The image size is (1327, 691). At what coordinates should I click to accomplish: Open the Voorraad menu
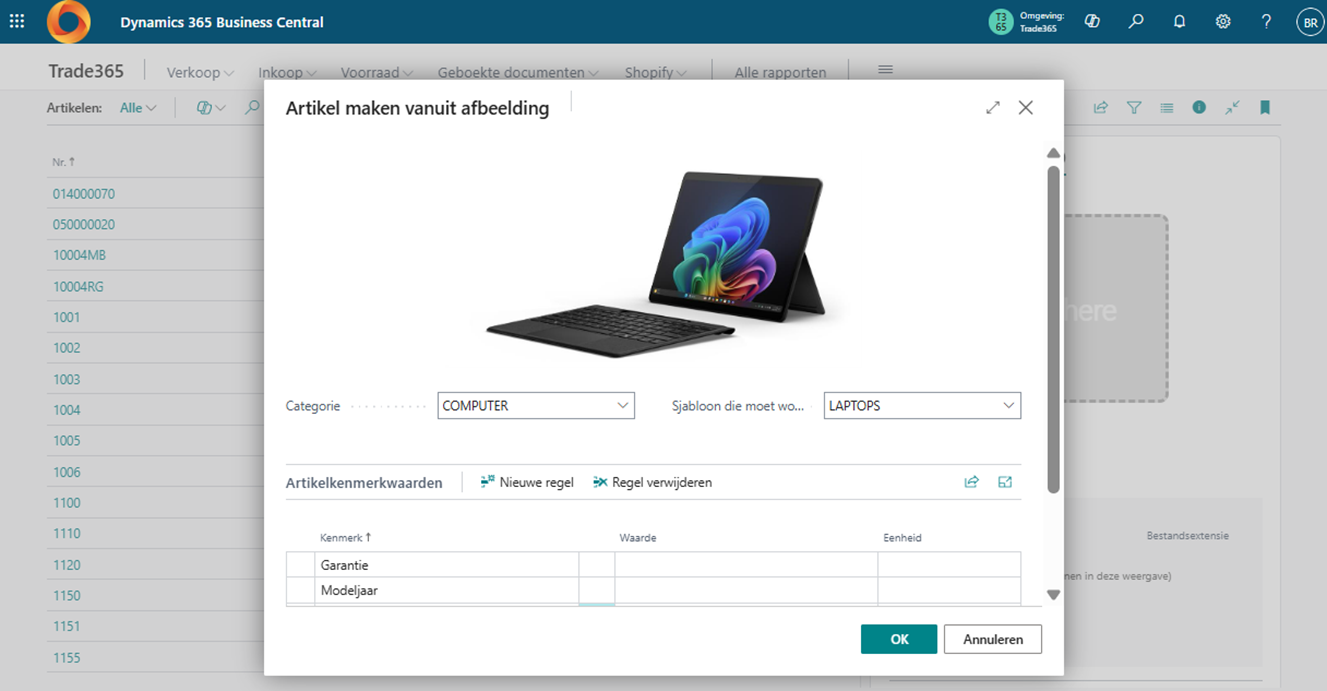pyautogui.click(x=377, y=72)
